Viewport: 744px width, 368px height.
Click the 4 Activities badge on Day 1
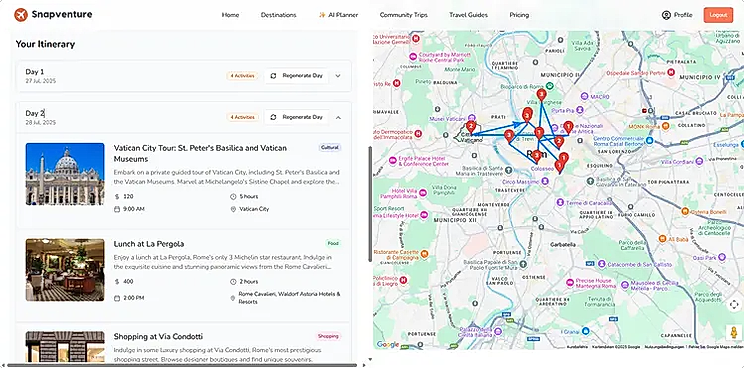pos(242,76)
